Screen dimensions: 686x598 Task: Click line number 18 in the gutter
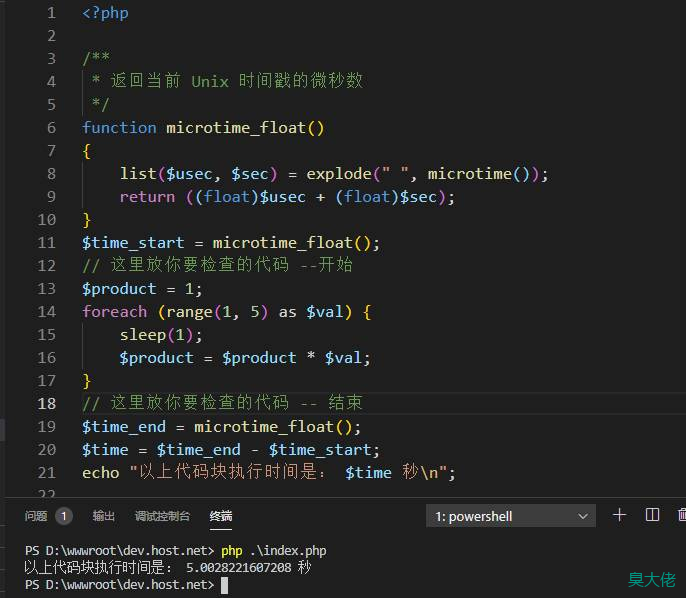click(x=47, y=403)
